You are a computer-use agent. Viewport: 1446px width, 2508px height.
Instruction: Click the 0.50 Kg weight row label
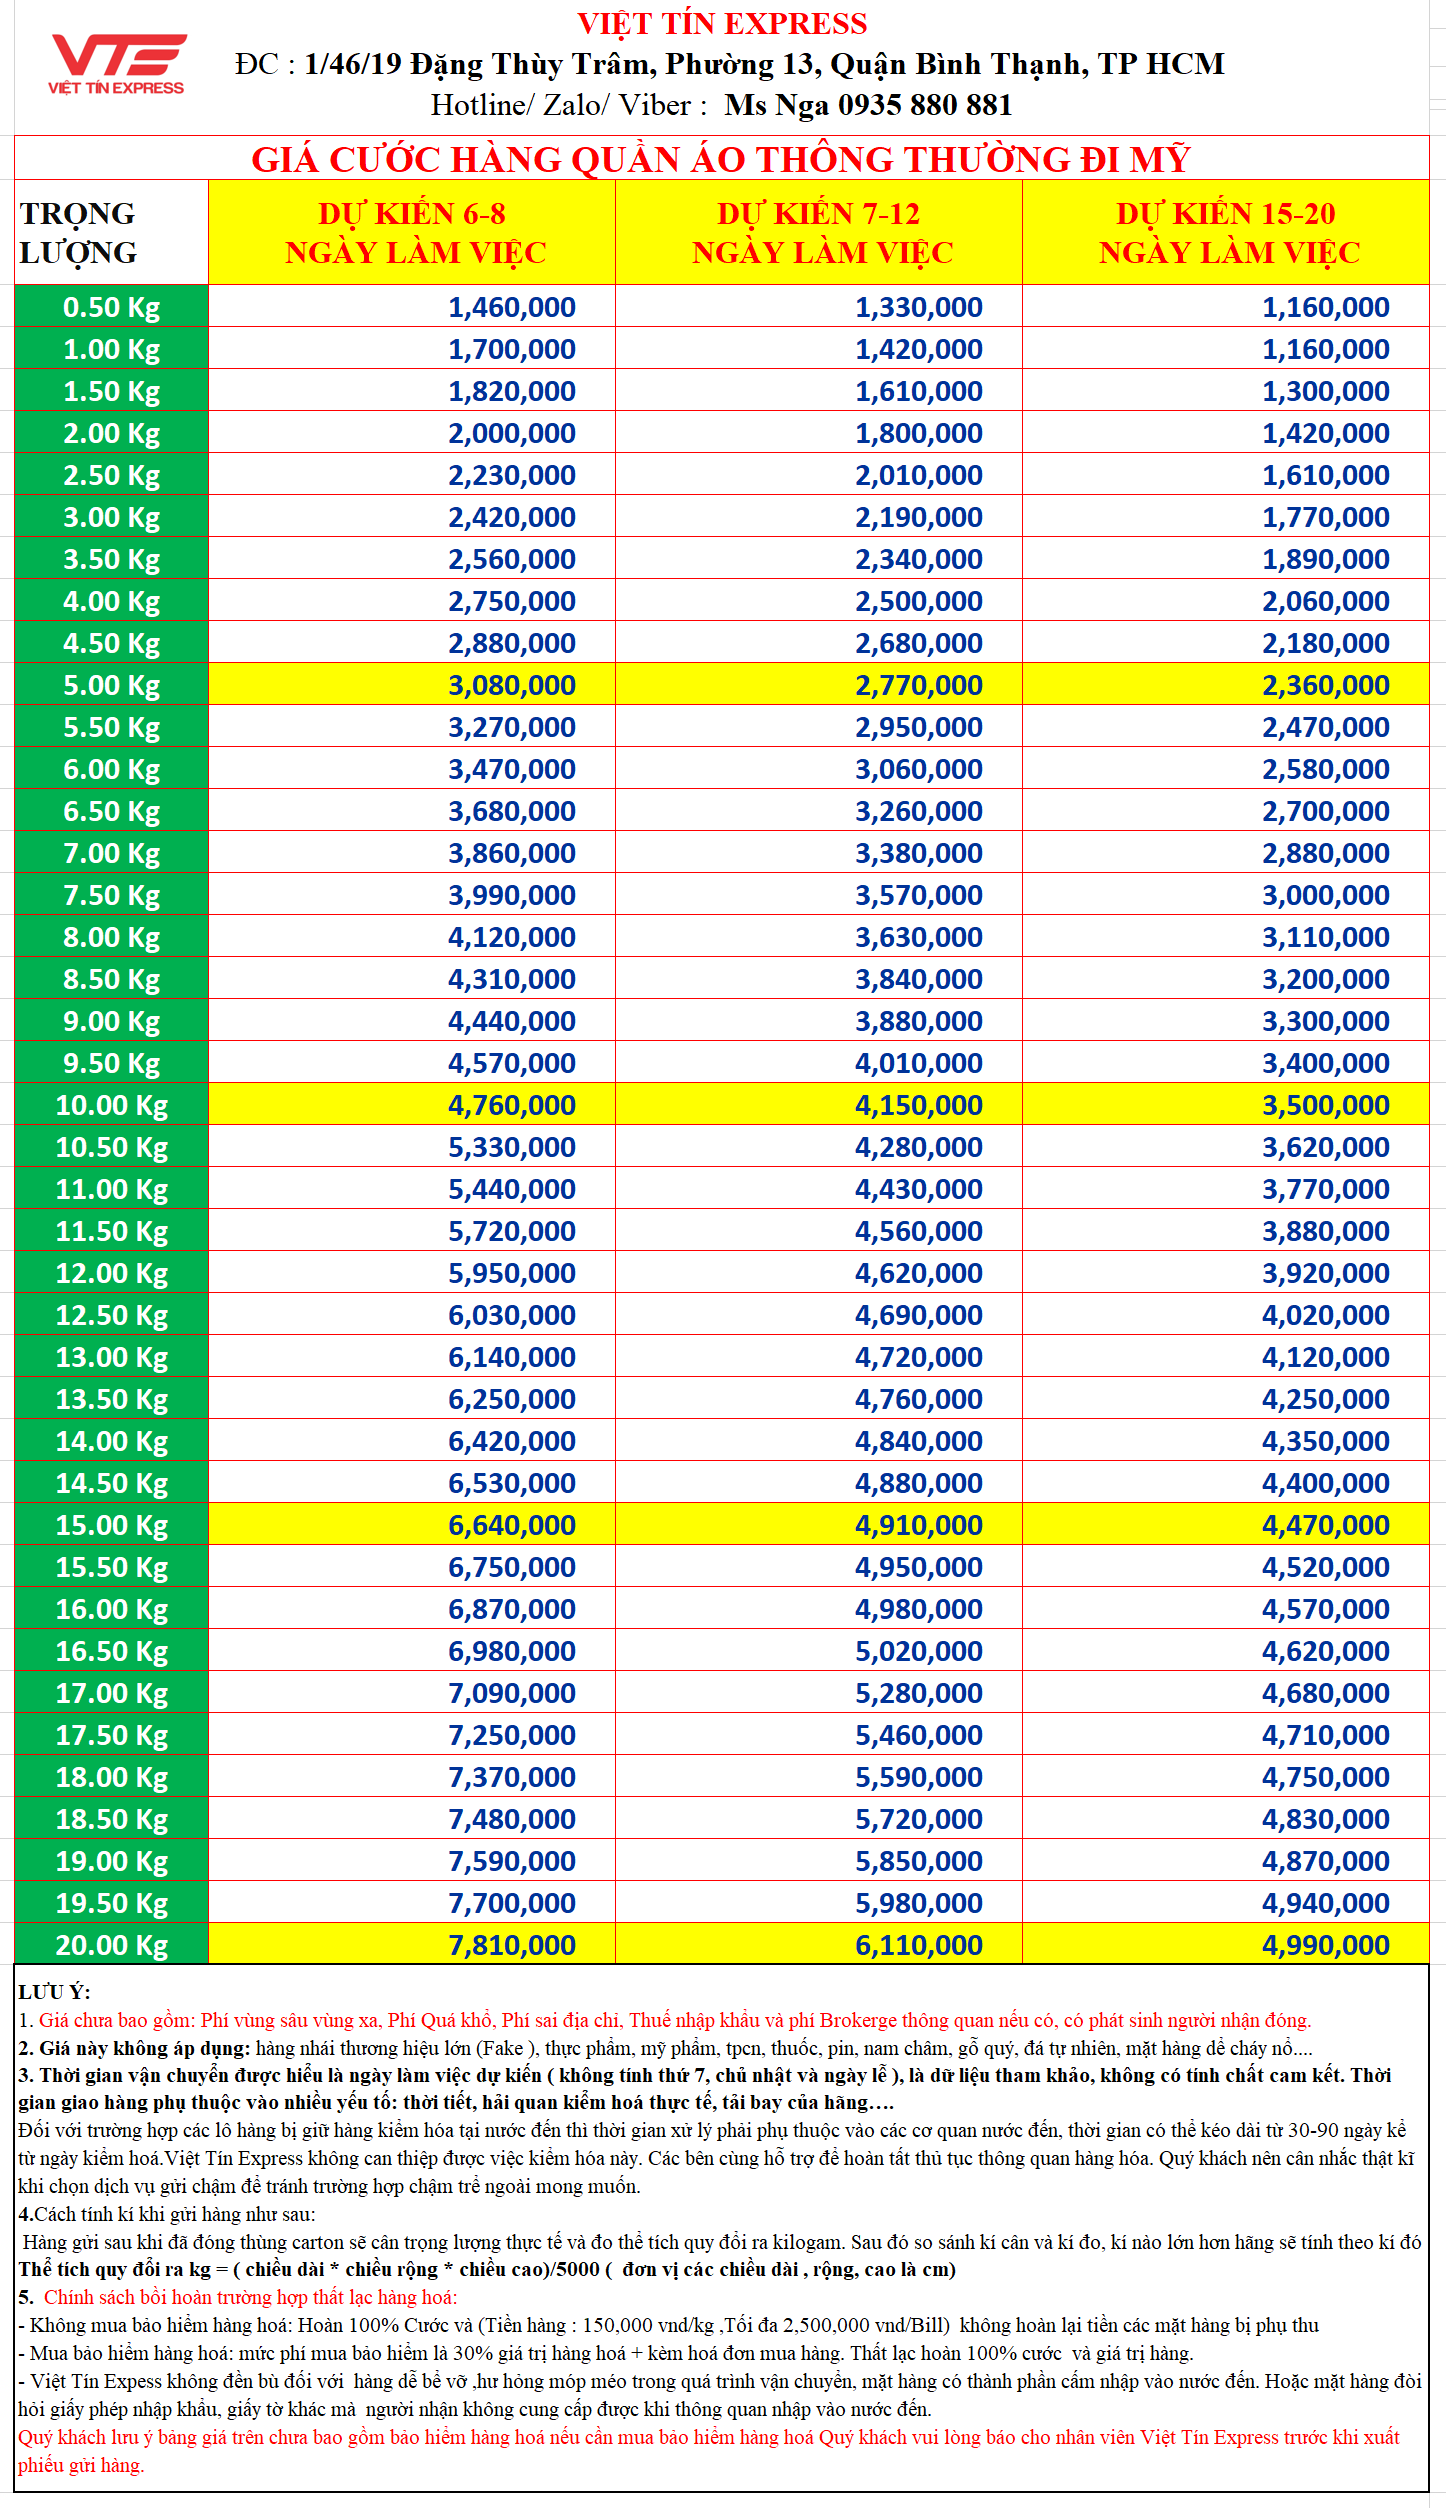pyautogui.click(x=111, y=307)
